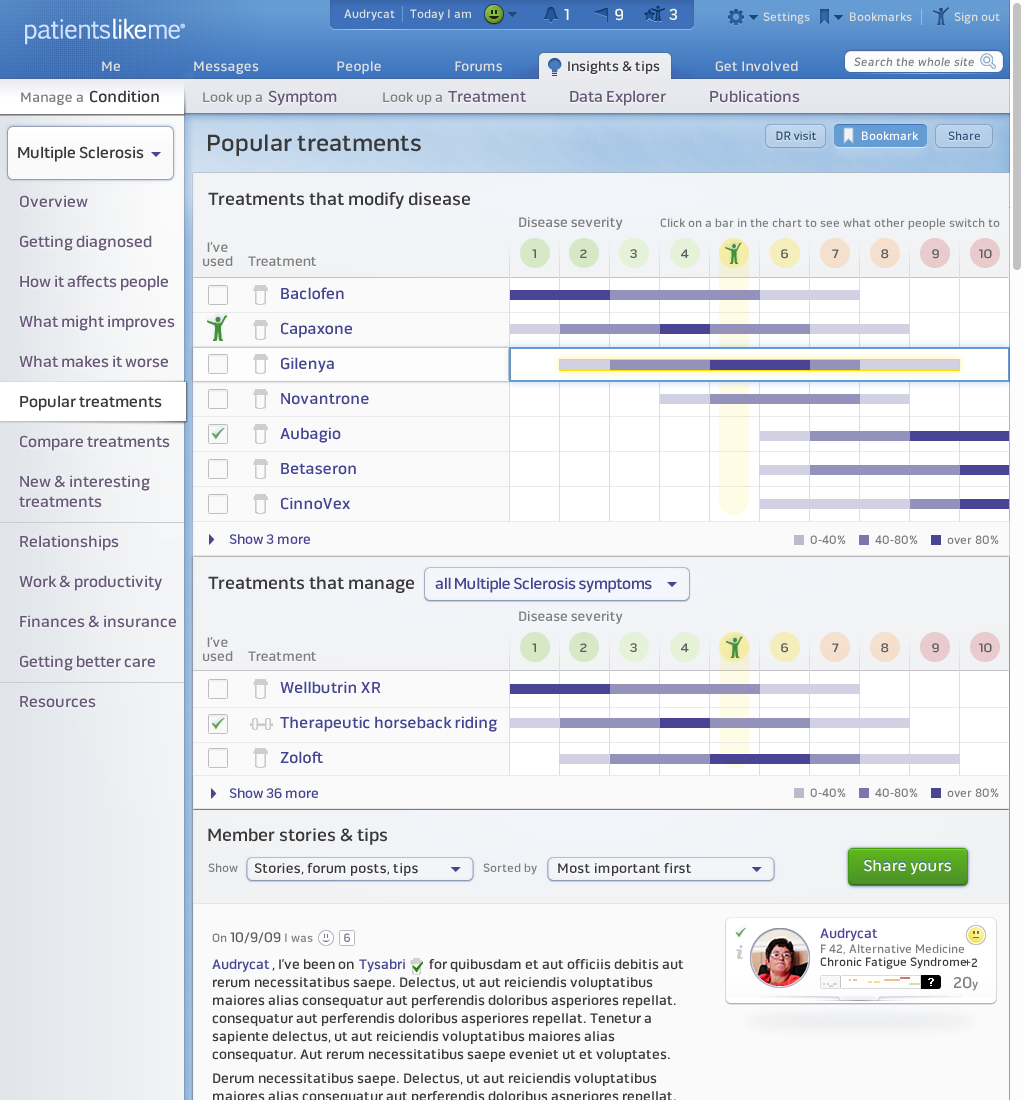Select severity 1 circle in modify disease chart

[534, 253]
